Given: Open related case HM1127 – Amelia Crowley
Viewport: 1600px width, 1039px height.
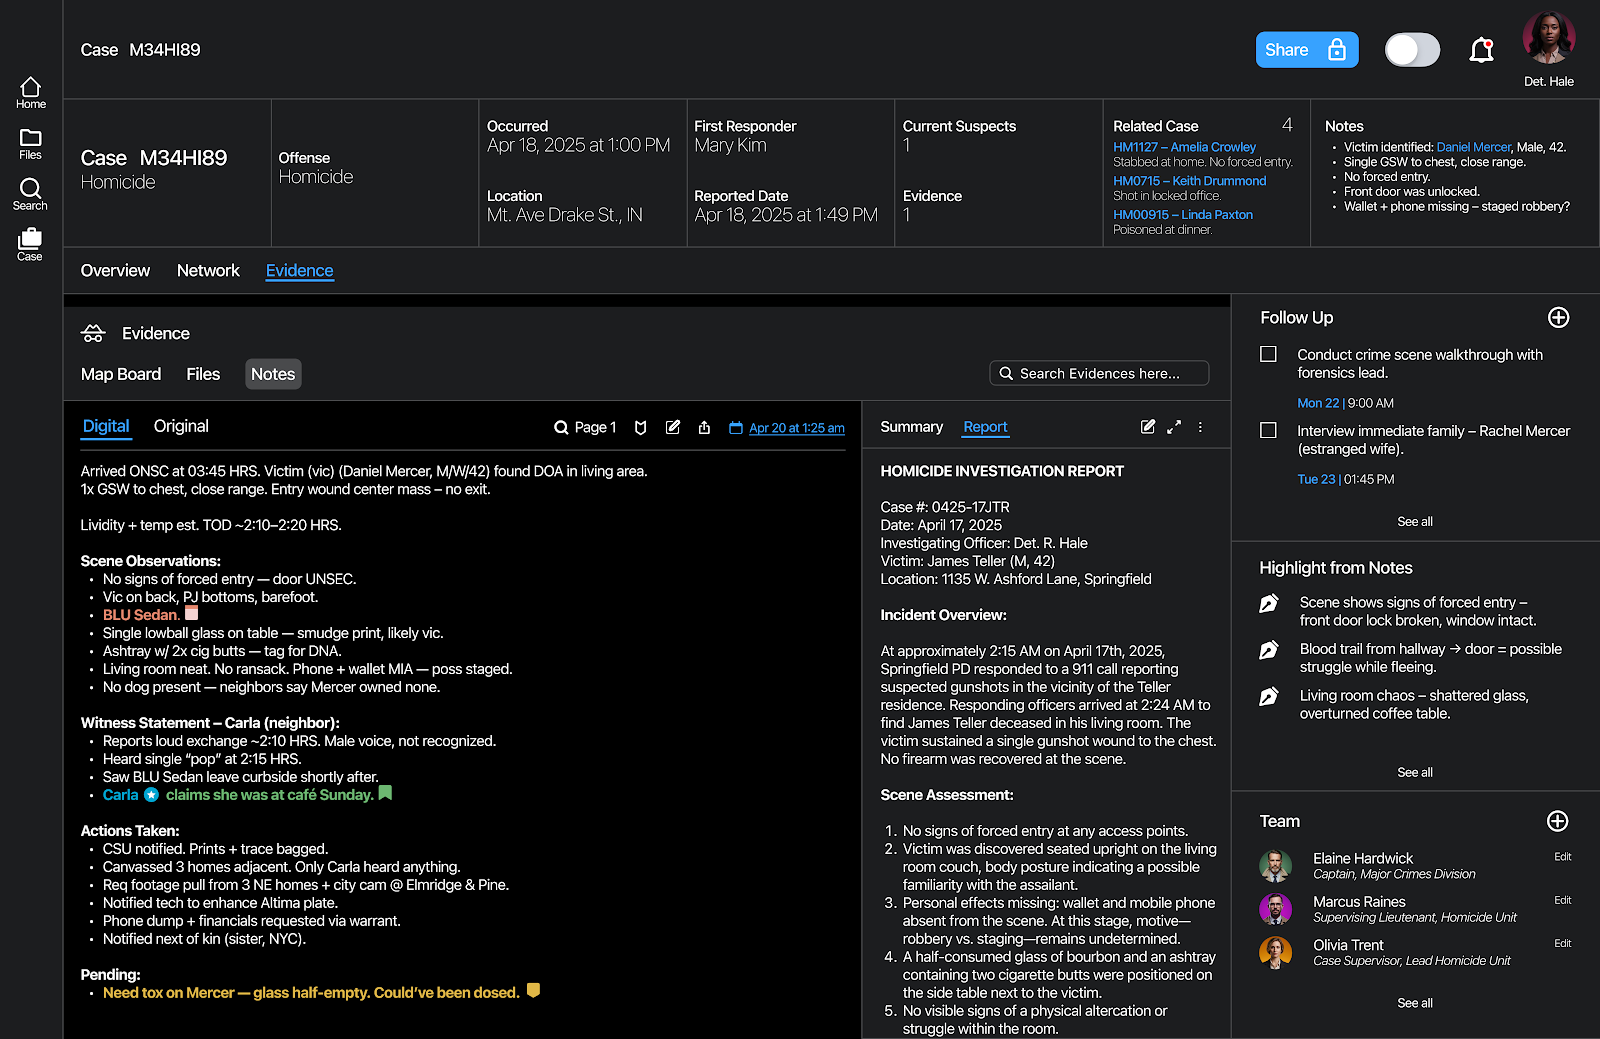Looking at the screenshot, I should pyautogui.click(x=1184, y=147).
